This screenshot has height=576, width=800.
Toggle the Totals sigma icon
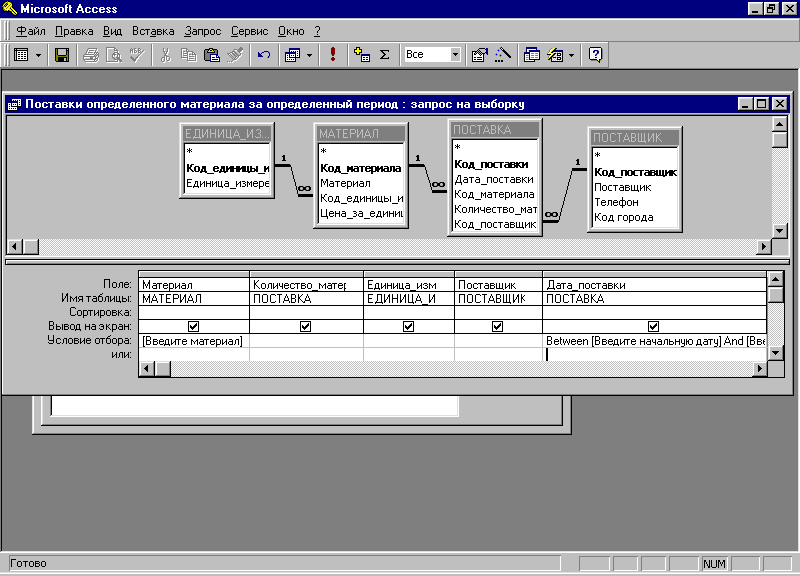tap(385, 55)
